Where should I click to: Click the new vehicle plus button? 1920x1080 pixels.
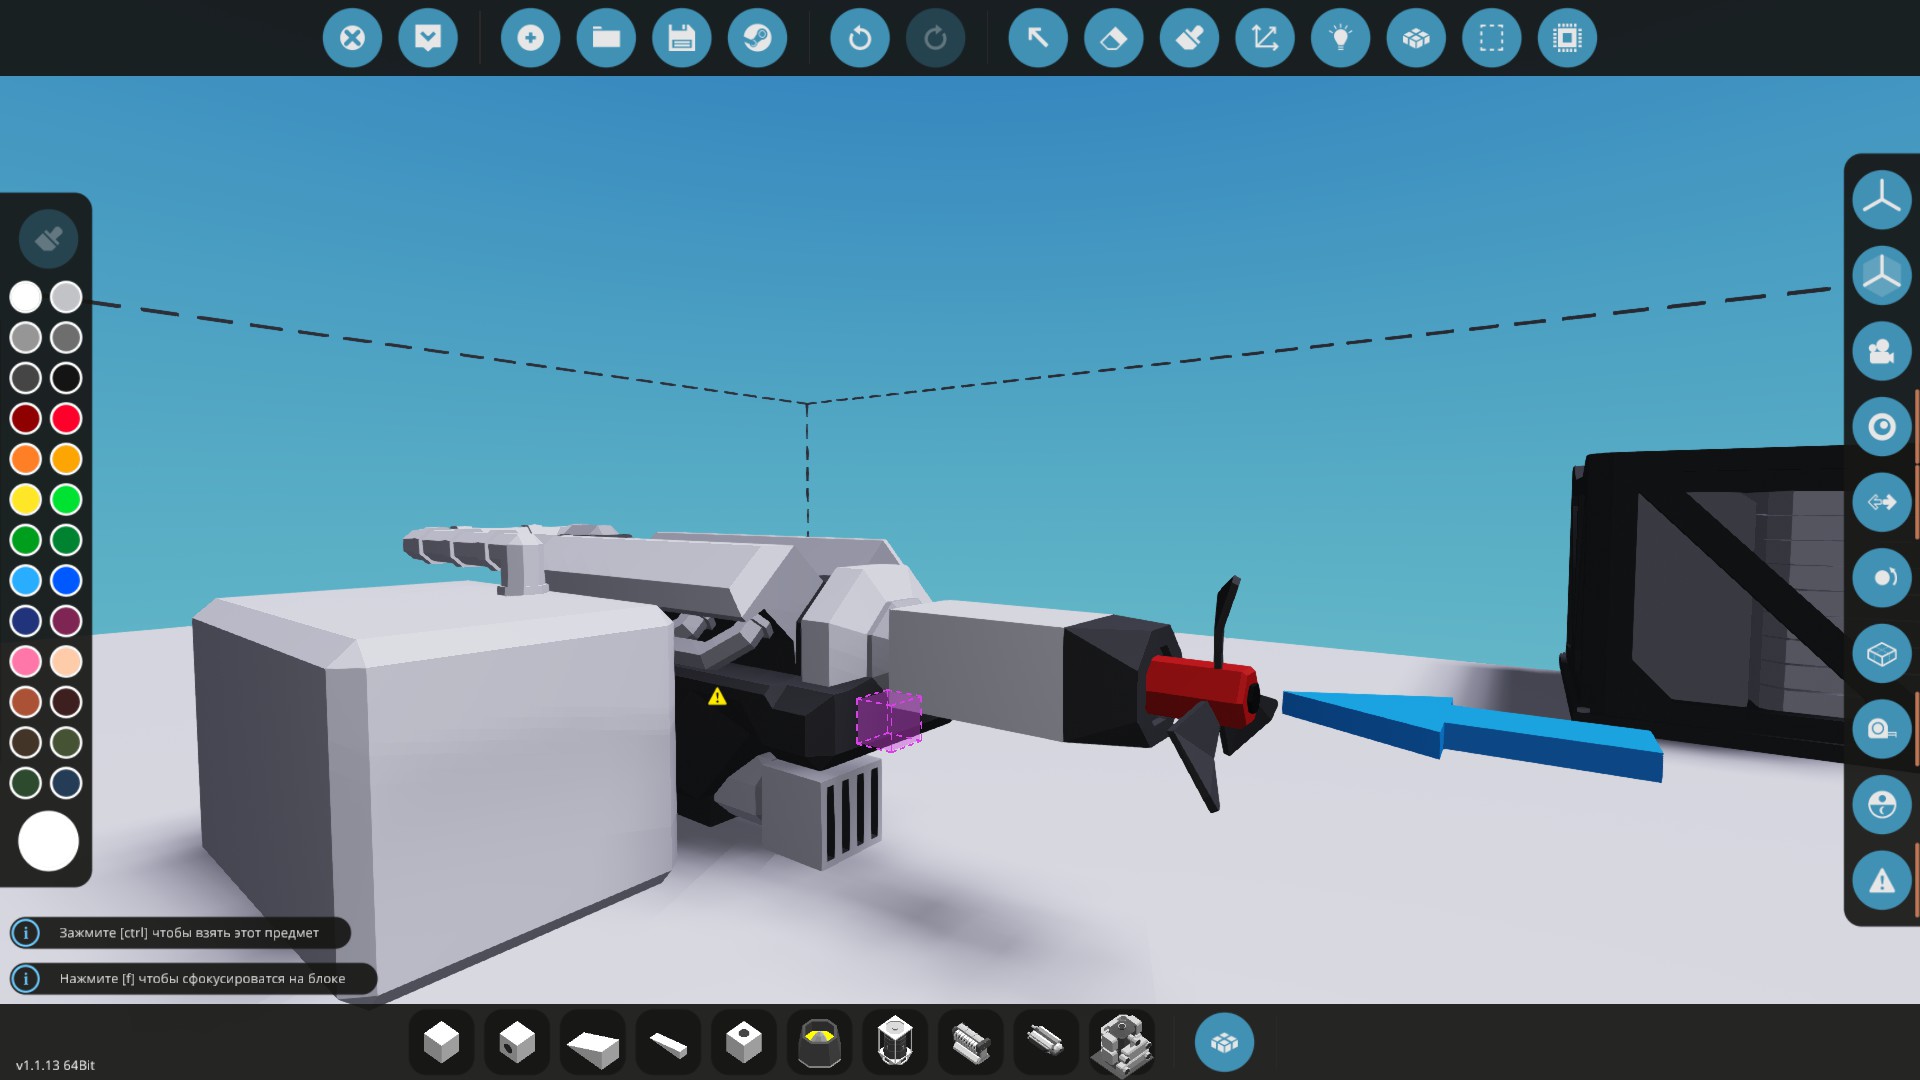click(x=530, y=38)
